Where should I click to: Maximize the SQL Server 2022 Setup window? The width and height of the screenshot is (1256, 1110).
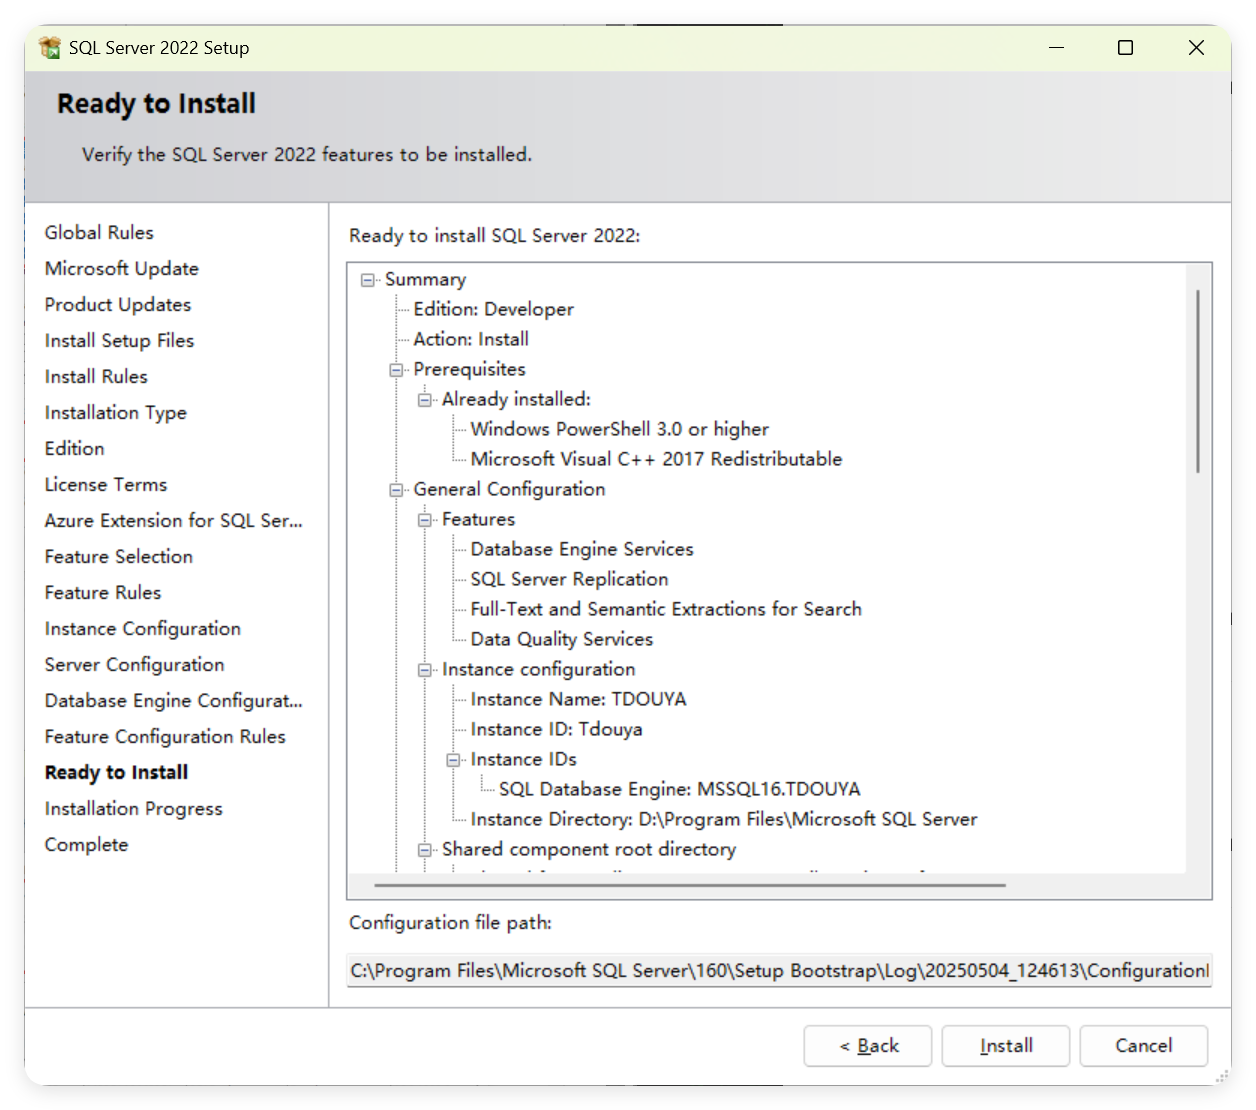(x=1126, y=47)
